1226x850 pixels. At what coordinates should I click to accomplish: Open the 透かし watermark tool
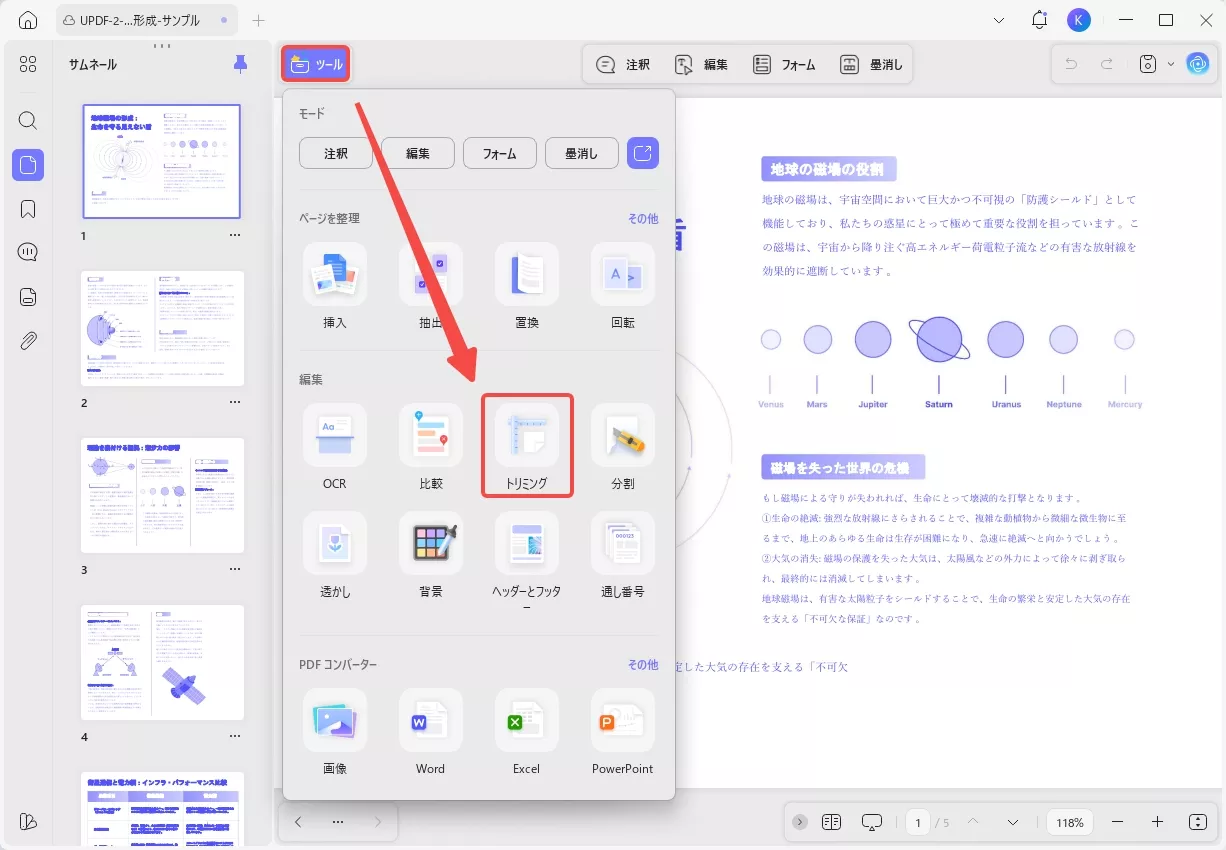(x=335, y=556)
